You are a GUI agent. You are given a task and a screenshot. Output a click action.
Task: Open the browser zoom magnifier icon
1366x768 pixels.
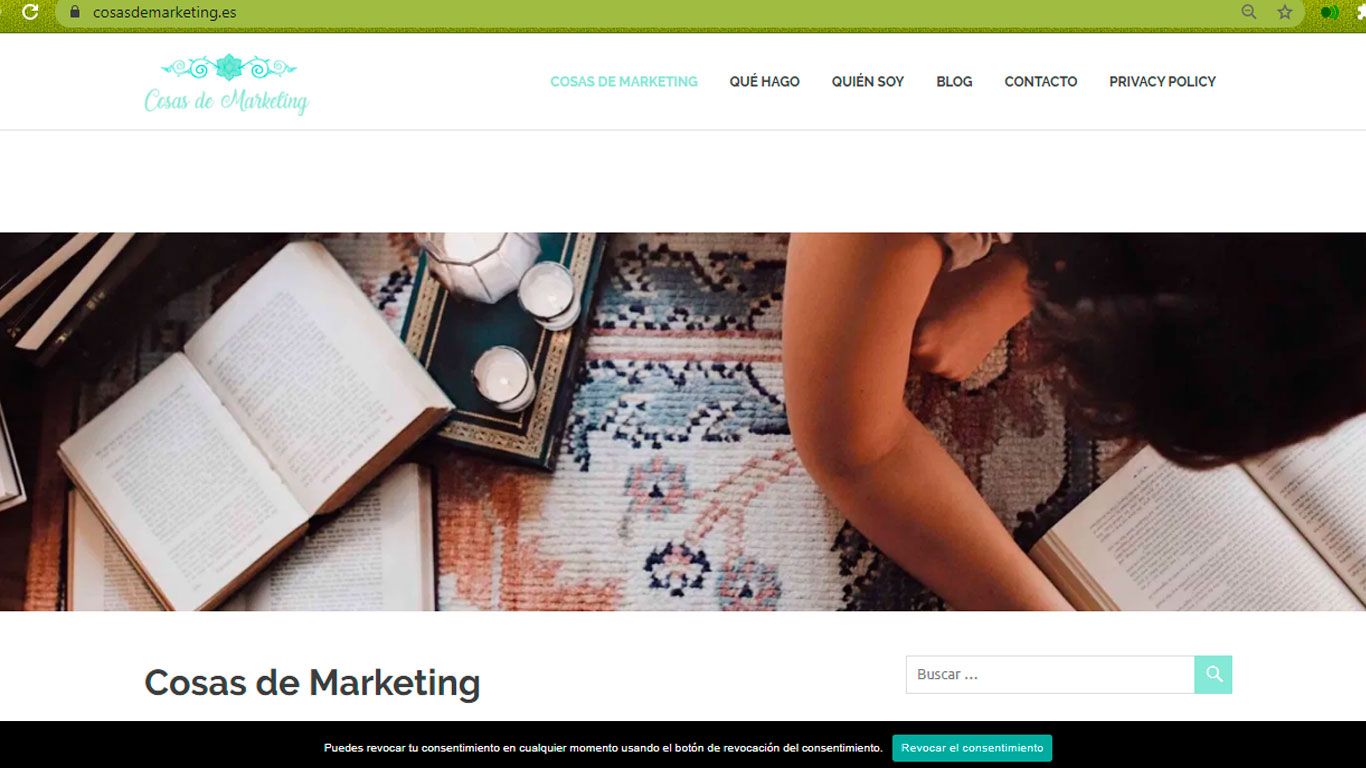1249,12
